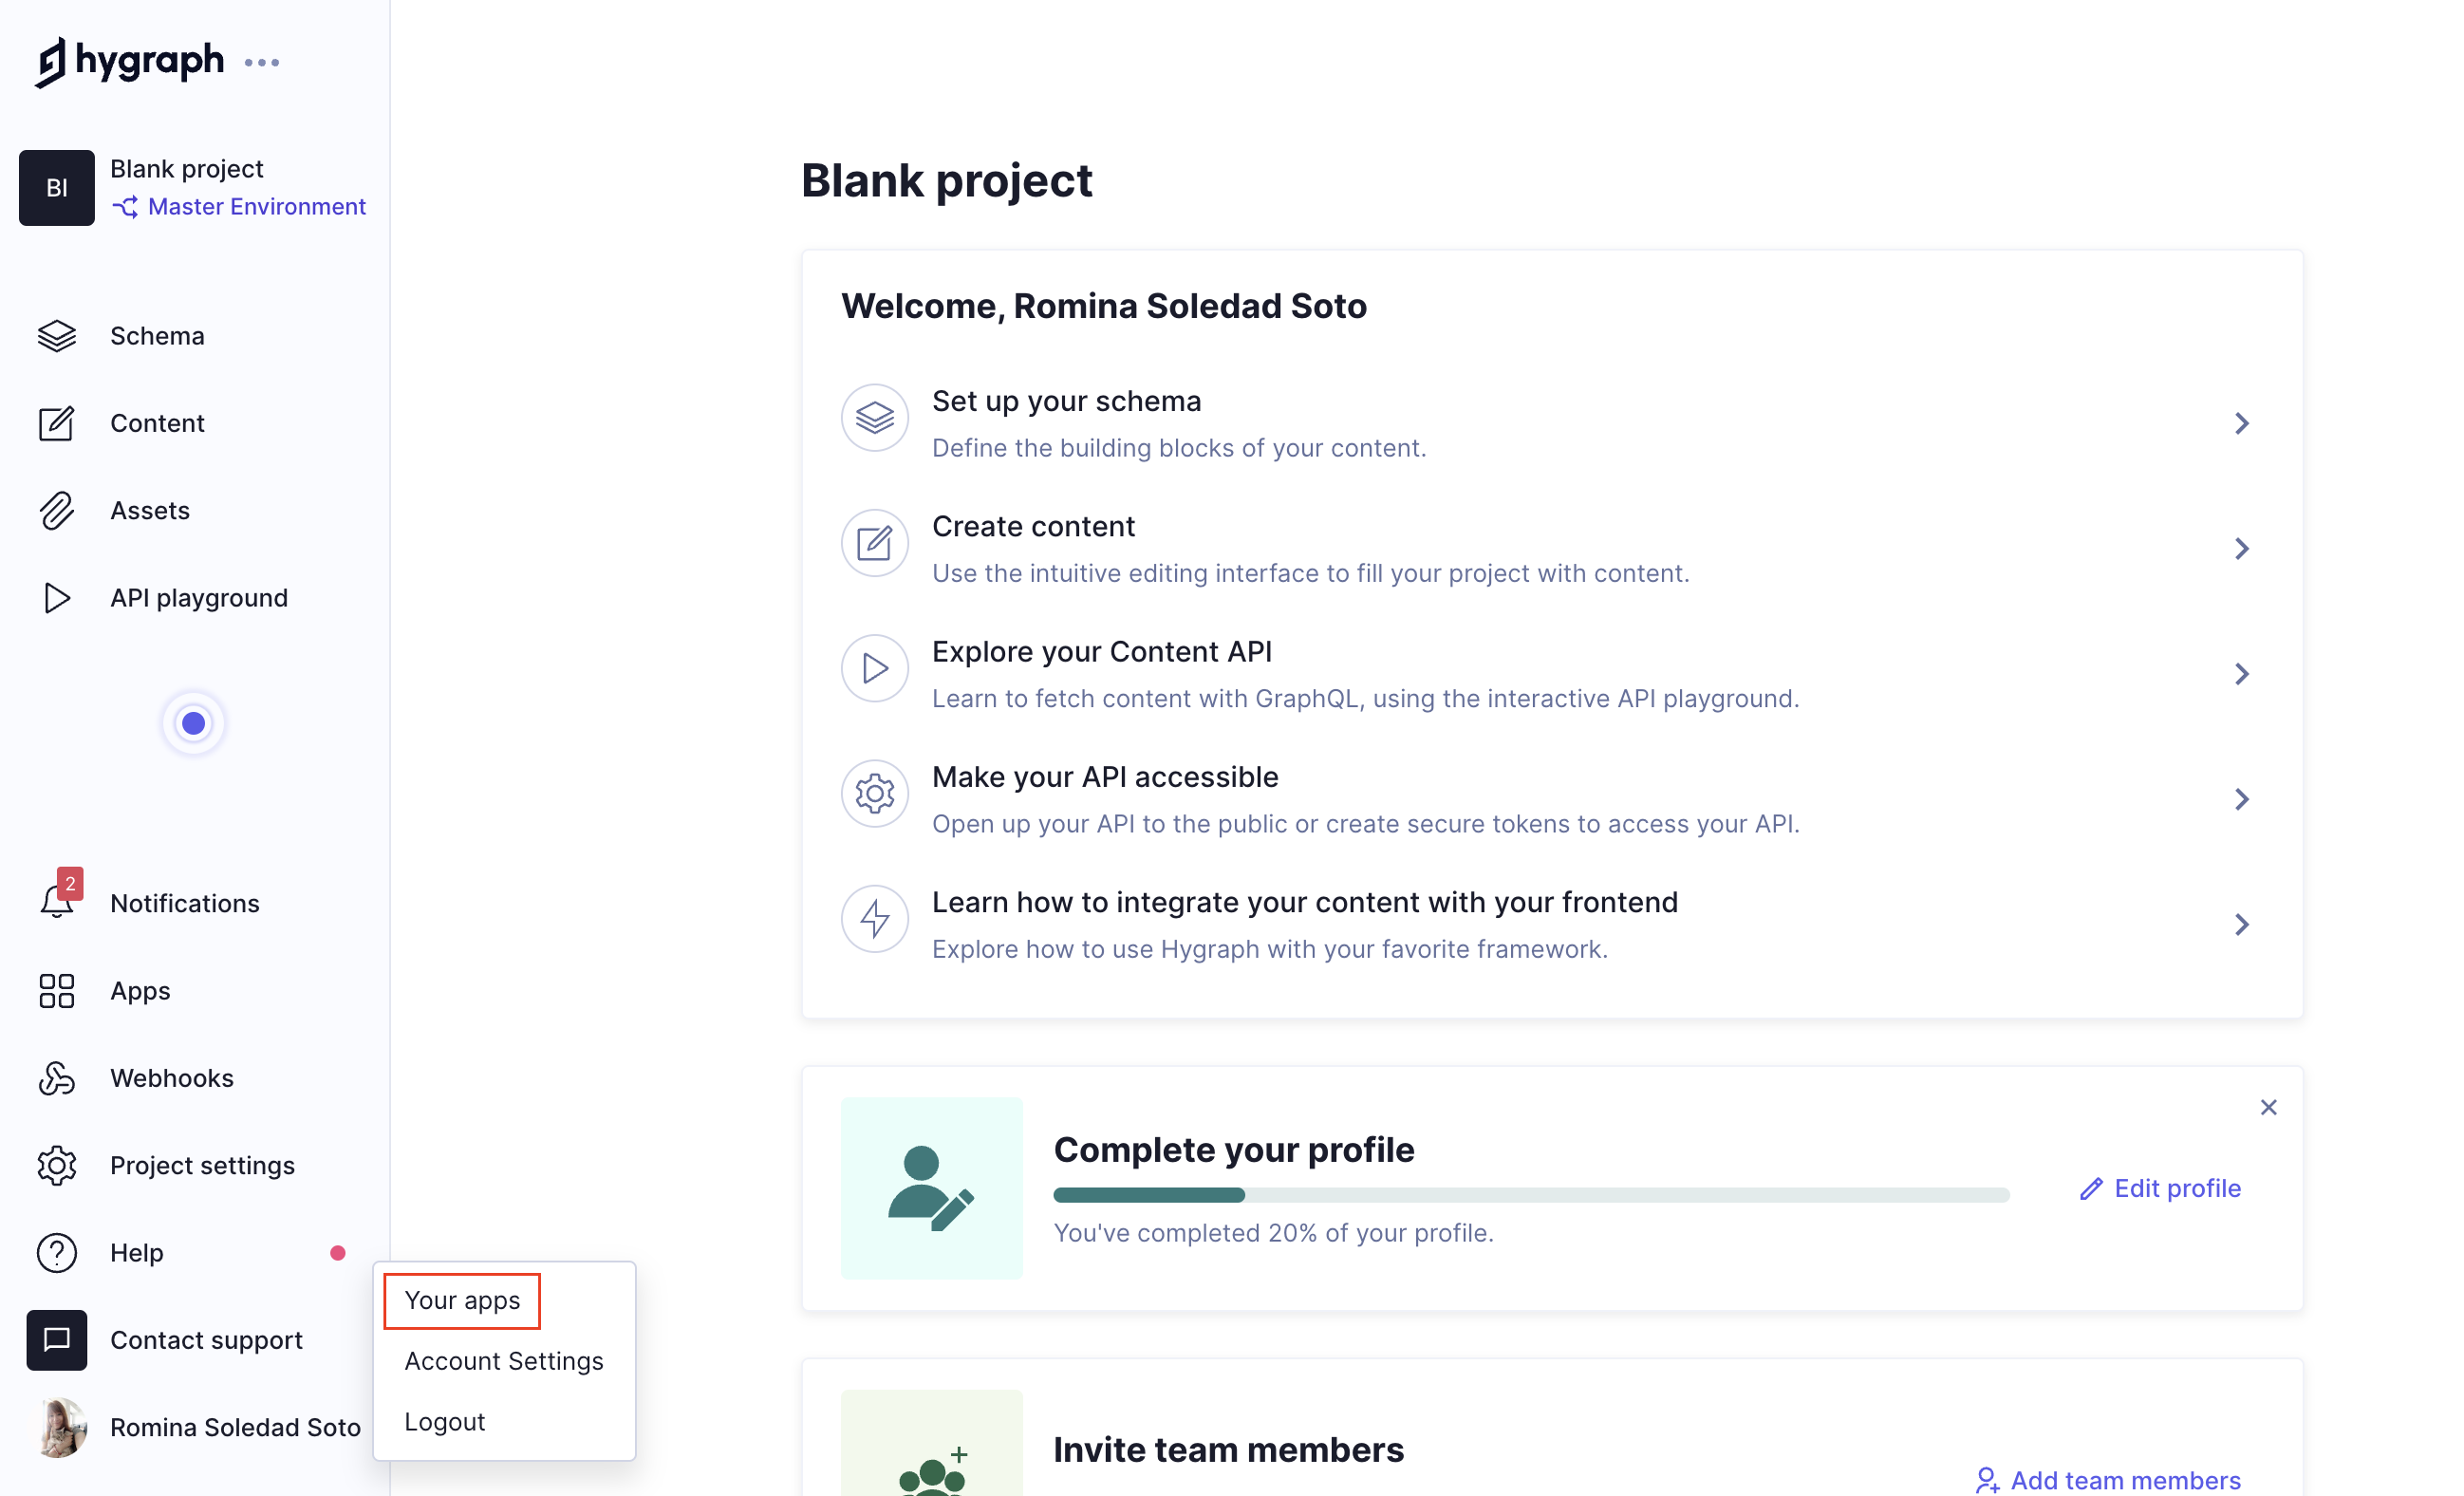The image size is (2464, 1496).
Task: Launch the API playground play icon
Action: [57, 598]
